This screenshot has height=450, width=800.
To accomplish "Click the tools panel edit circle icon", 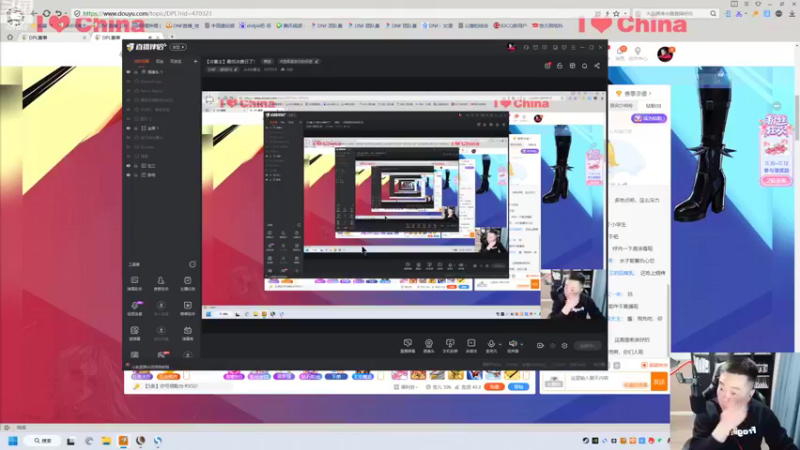I will [x=192, y=264].
